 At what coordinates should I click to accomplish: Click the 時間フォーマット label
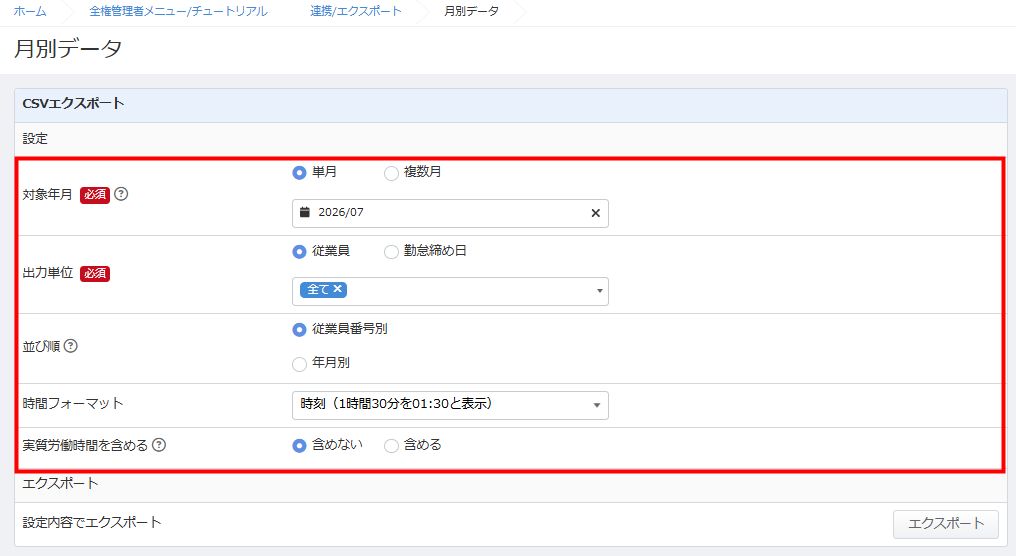tap(73, 403)
